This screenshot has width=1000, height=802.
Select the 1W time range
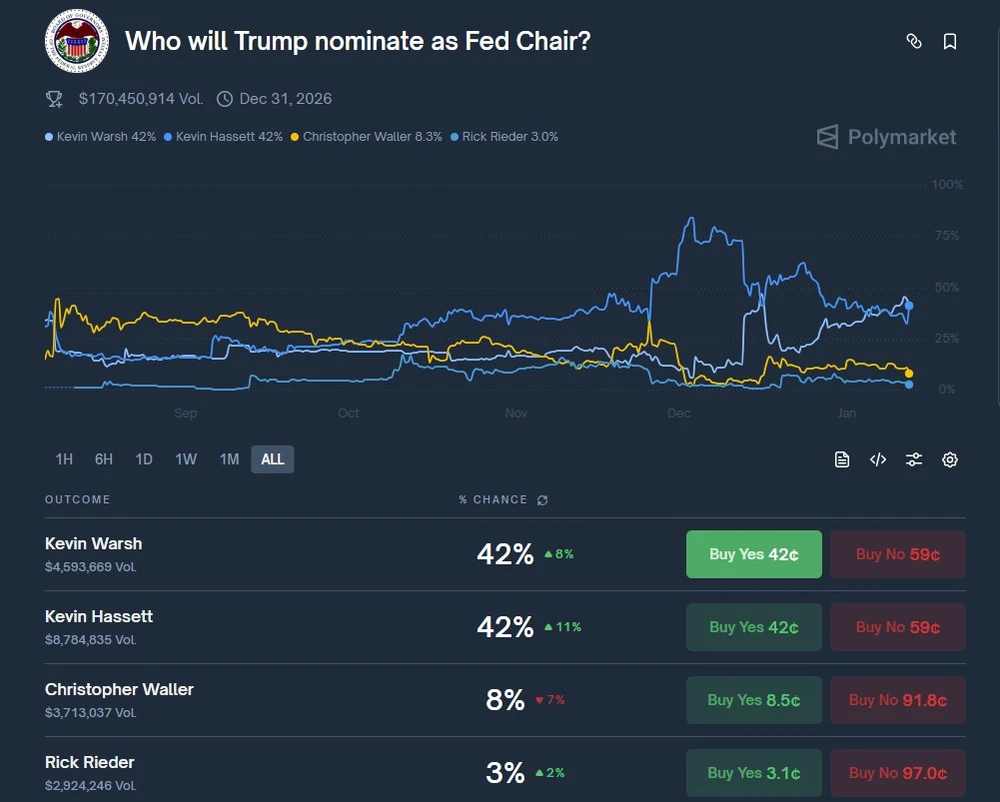[x=186, y=459]
